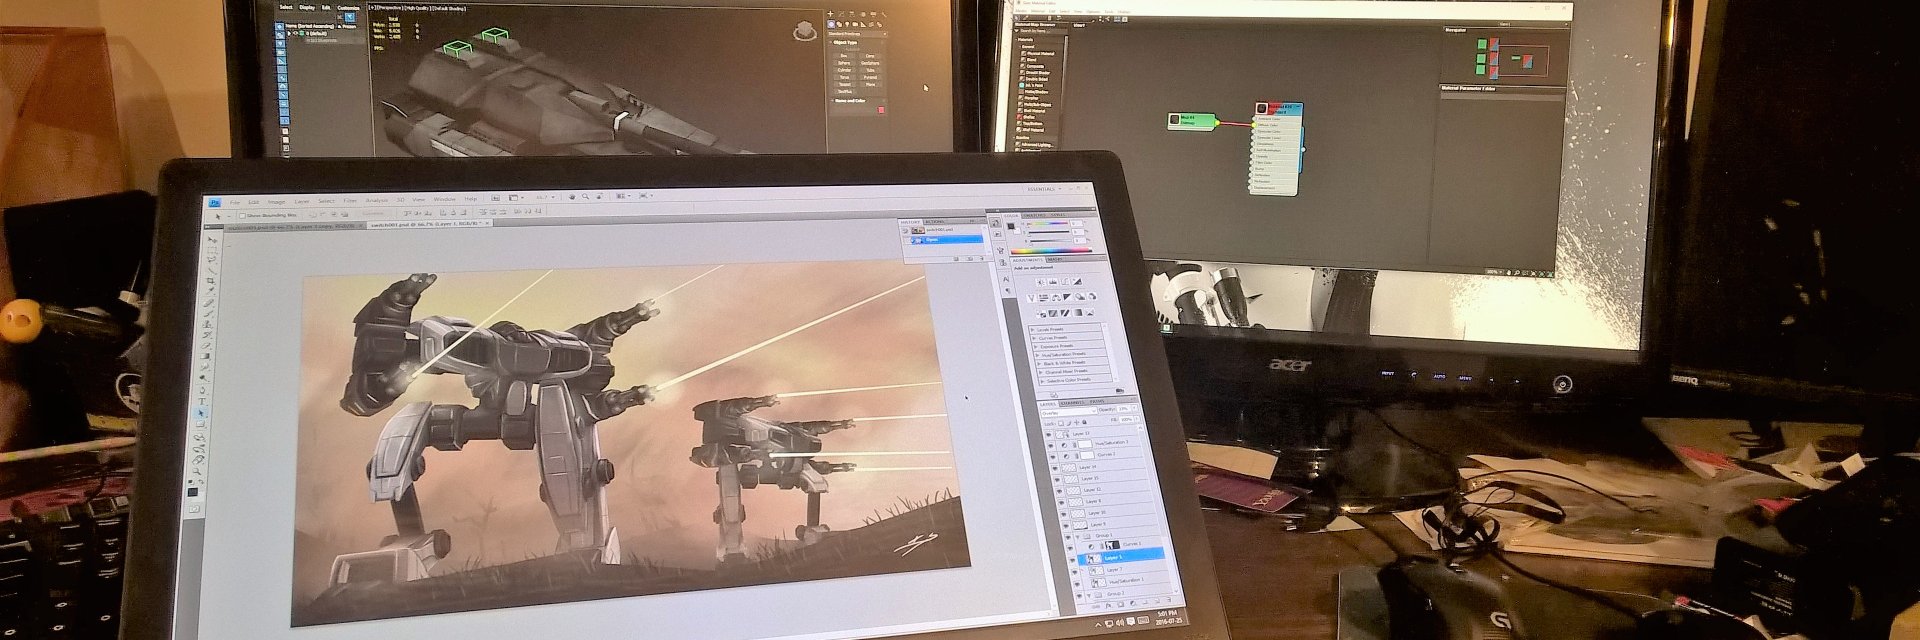1920x640 pixels.
Task: Hide the Layer 10 layer
Action: [x=1063, y=514]
